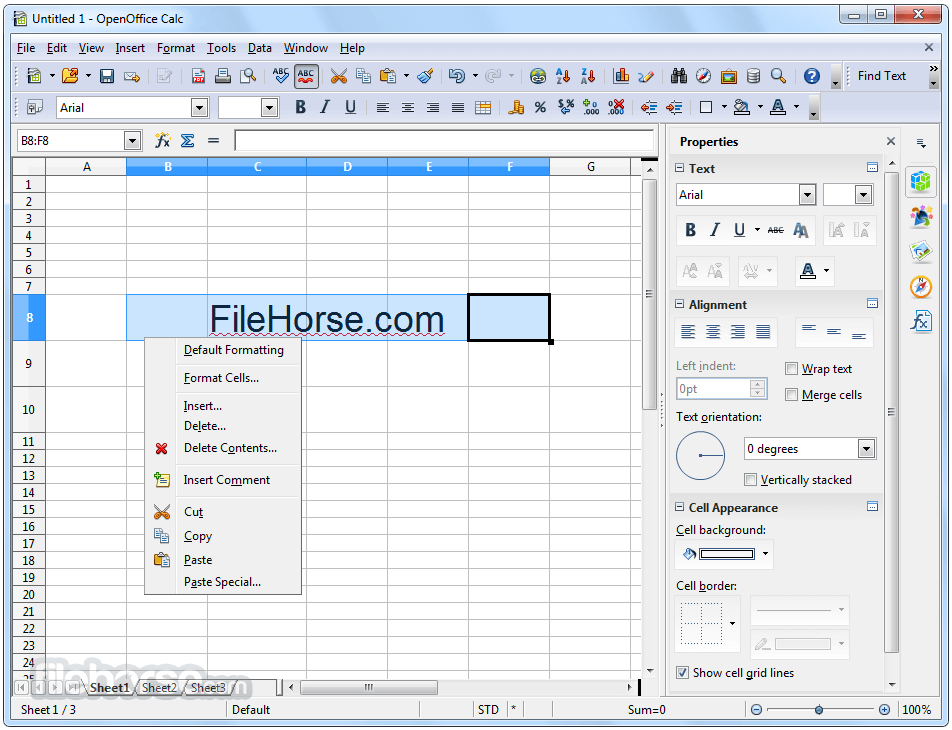Screen dimensions: 952x730
Task: Export directly as PDF icon
Action: [x=198, y=76]
